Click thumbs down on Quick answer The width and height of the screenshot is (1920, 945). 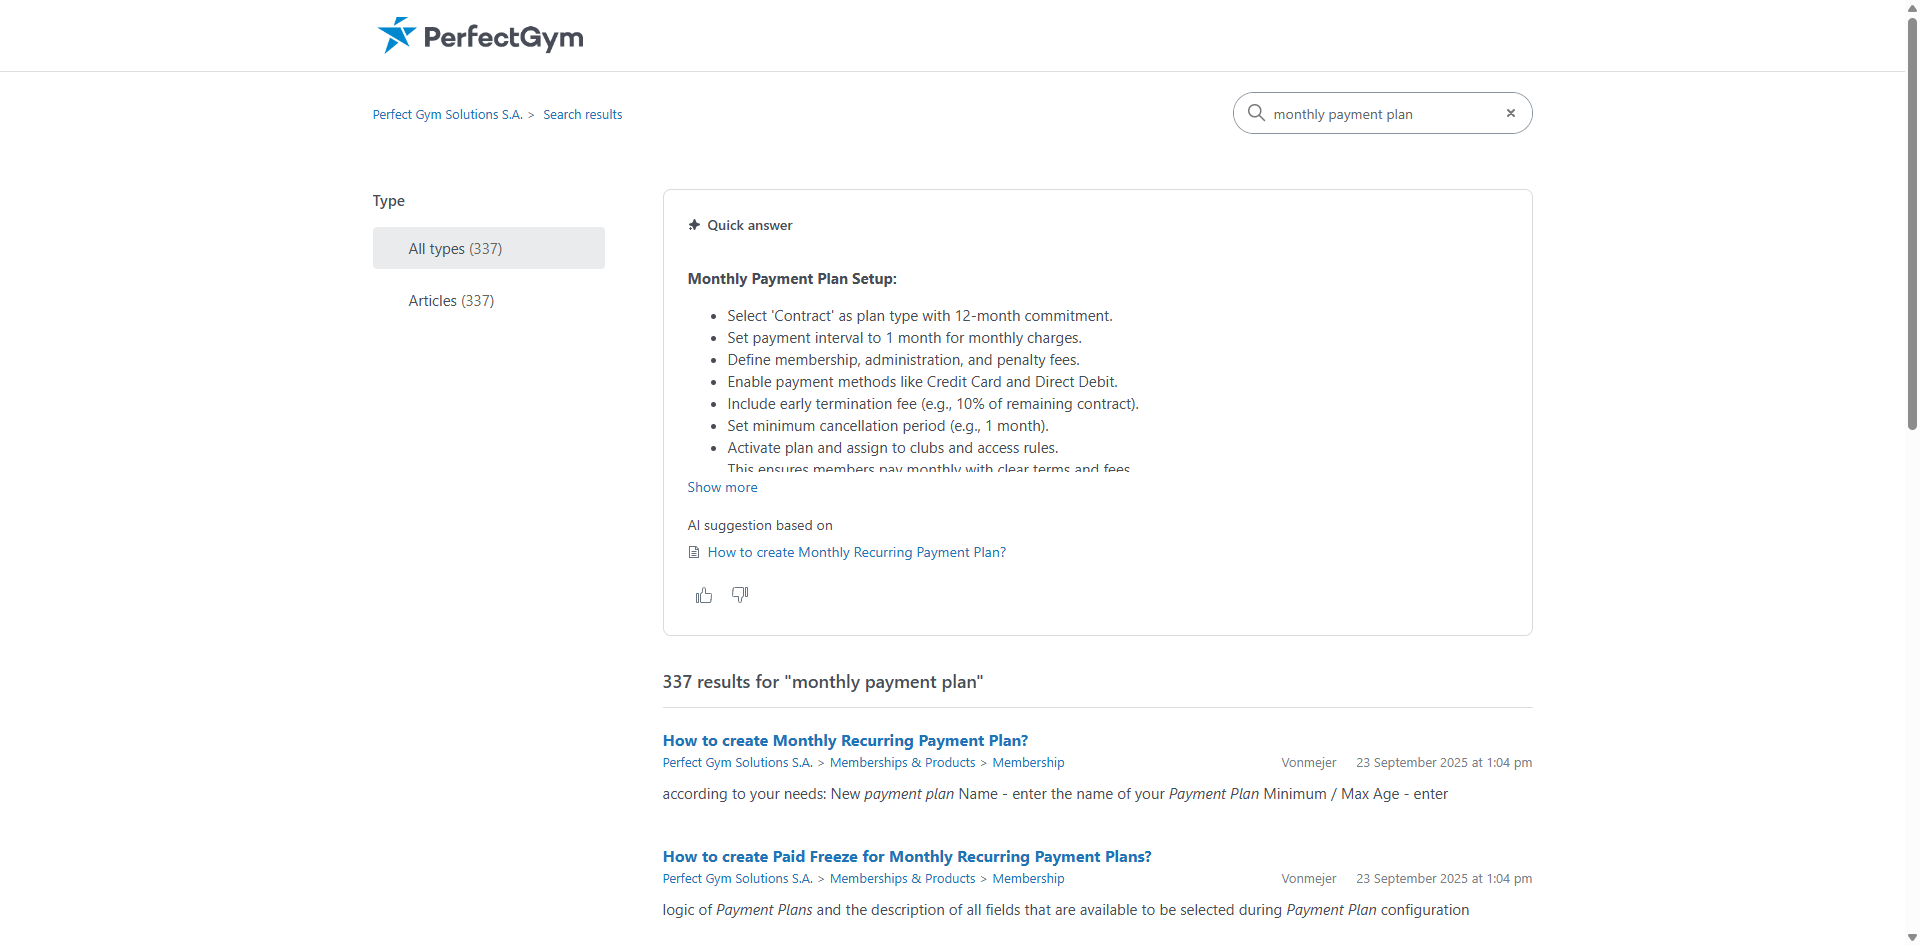740,595
